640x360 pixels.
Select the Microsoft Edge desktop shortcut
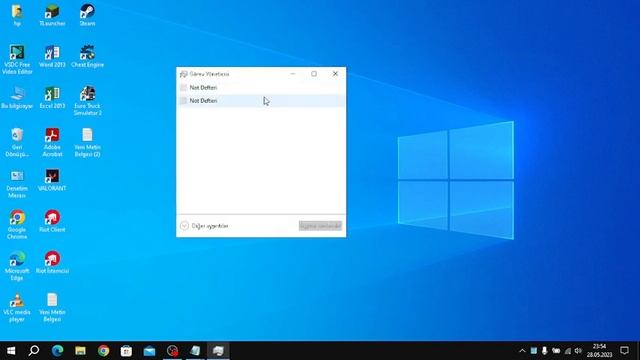click(17, 266)
